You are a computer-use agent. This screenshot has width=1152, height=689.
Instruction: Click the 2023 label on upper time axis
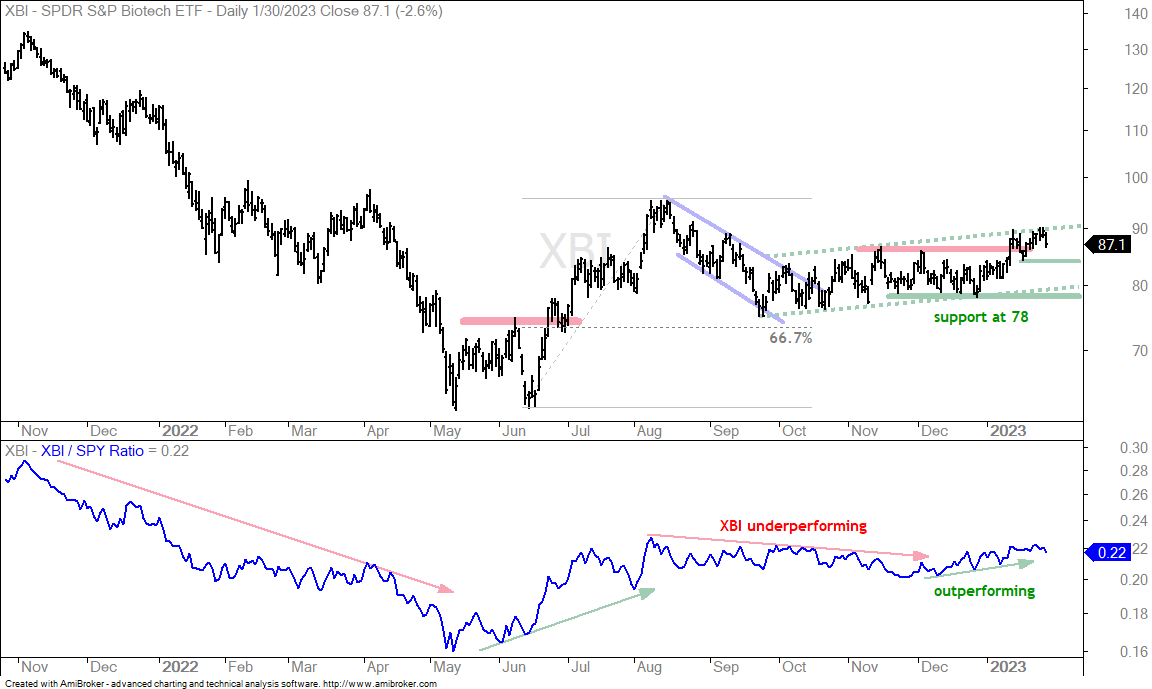[1007, 431]
